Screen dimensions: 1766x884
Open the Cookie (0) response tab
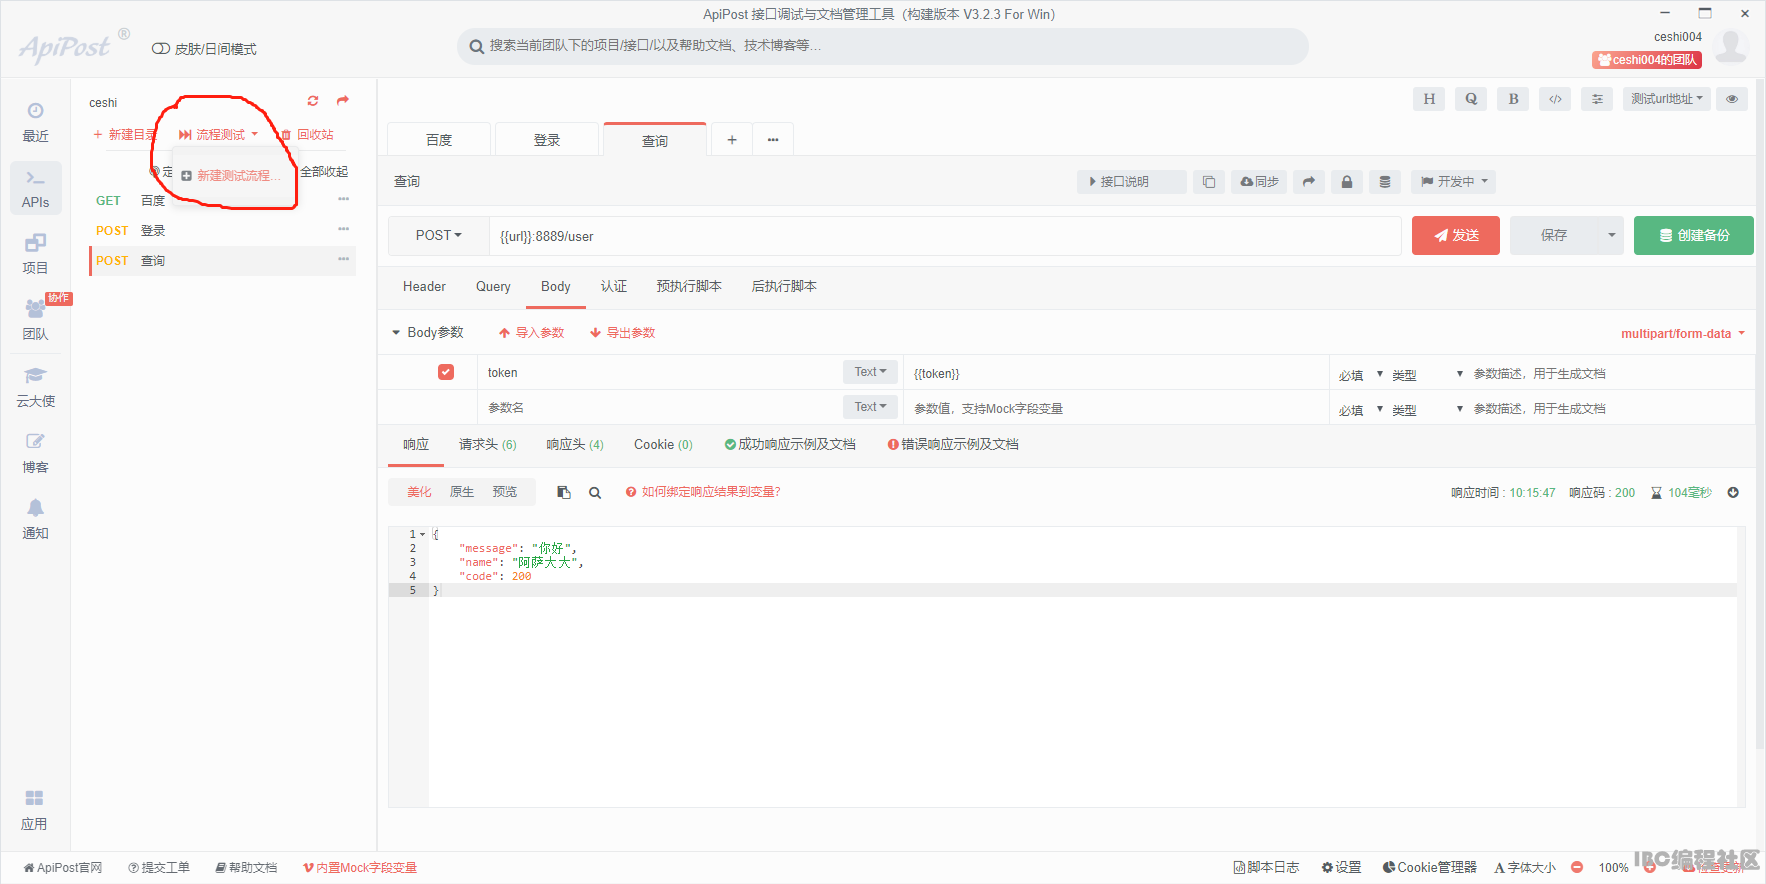[x=663, y=445]
